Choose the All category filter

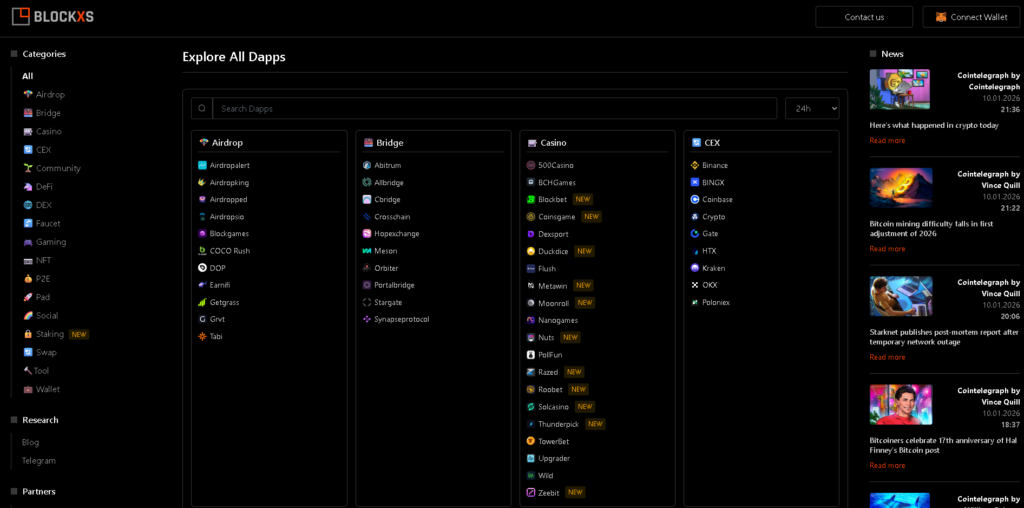pos(28,76)
